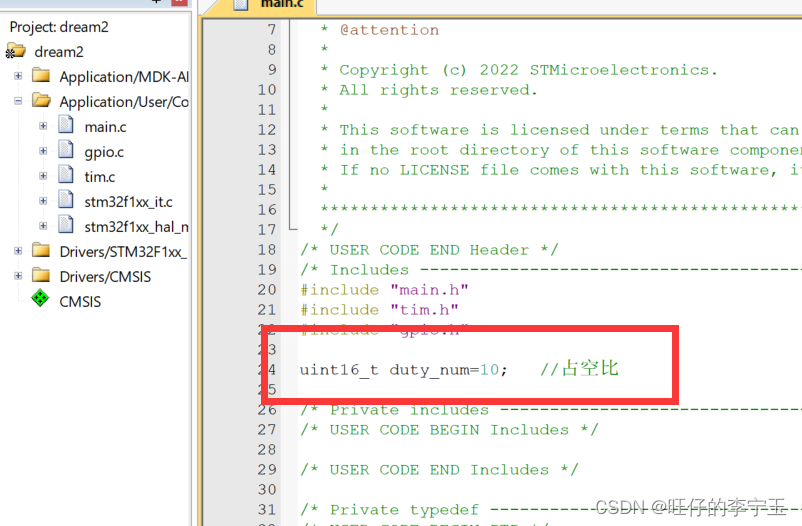Image resolution: width=802 pixels, height=526 pixels.
Task: Click the Application/User/Core open folder icon
Action: [41, 100]
